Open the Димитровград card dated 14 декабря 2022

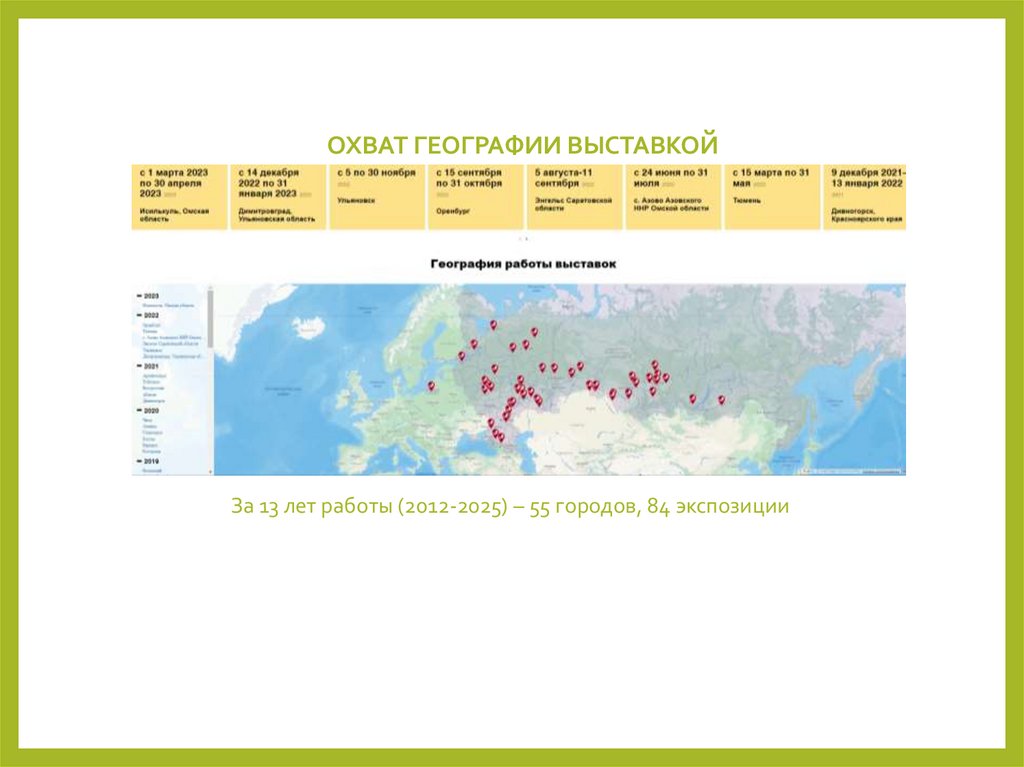pos(278,197)
